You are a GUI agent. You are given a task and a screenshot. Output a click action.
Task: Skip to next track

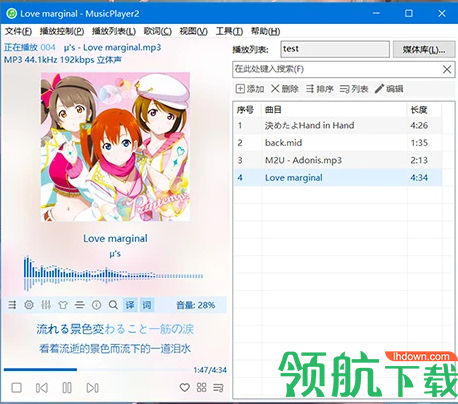[92, 388]
